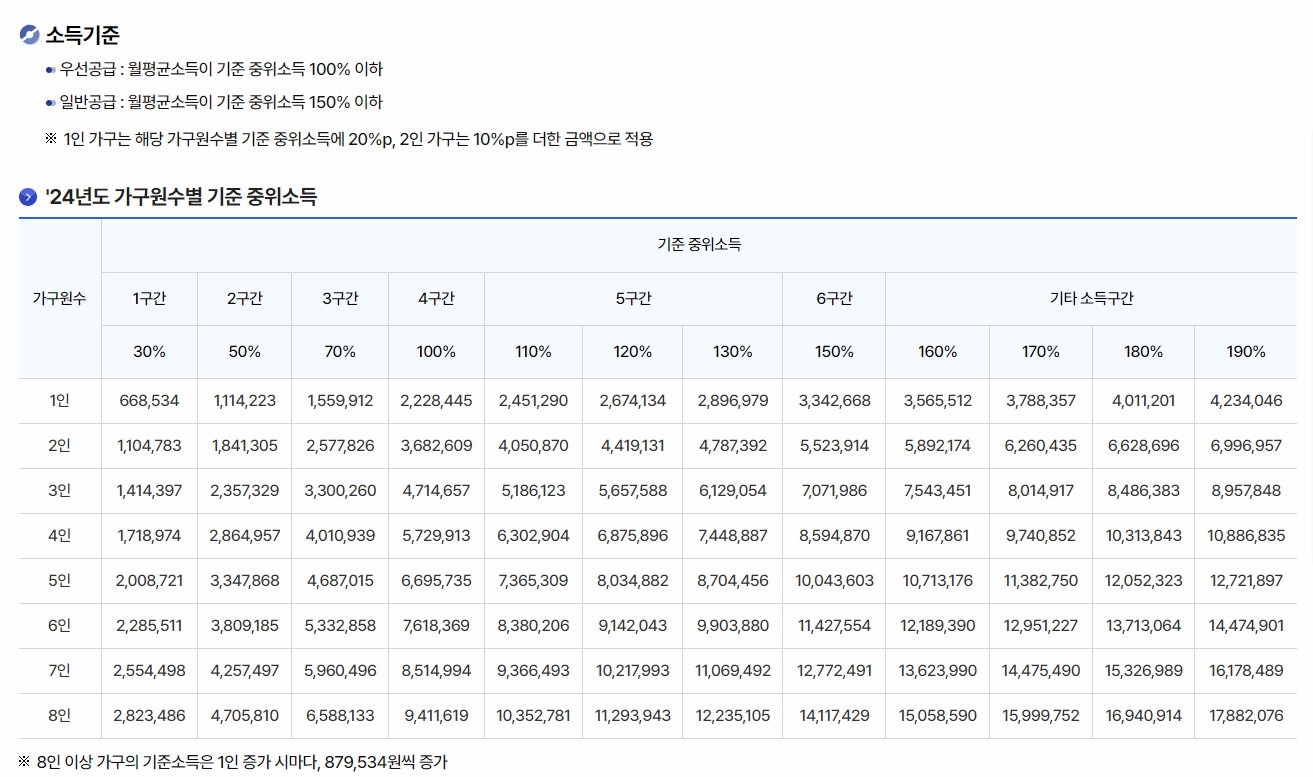The height and width of the screenshot is (777, 1313).
Task: Expand the 5구간 column section
Action: coord(632,298)
